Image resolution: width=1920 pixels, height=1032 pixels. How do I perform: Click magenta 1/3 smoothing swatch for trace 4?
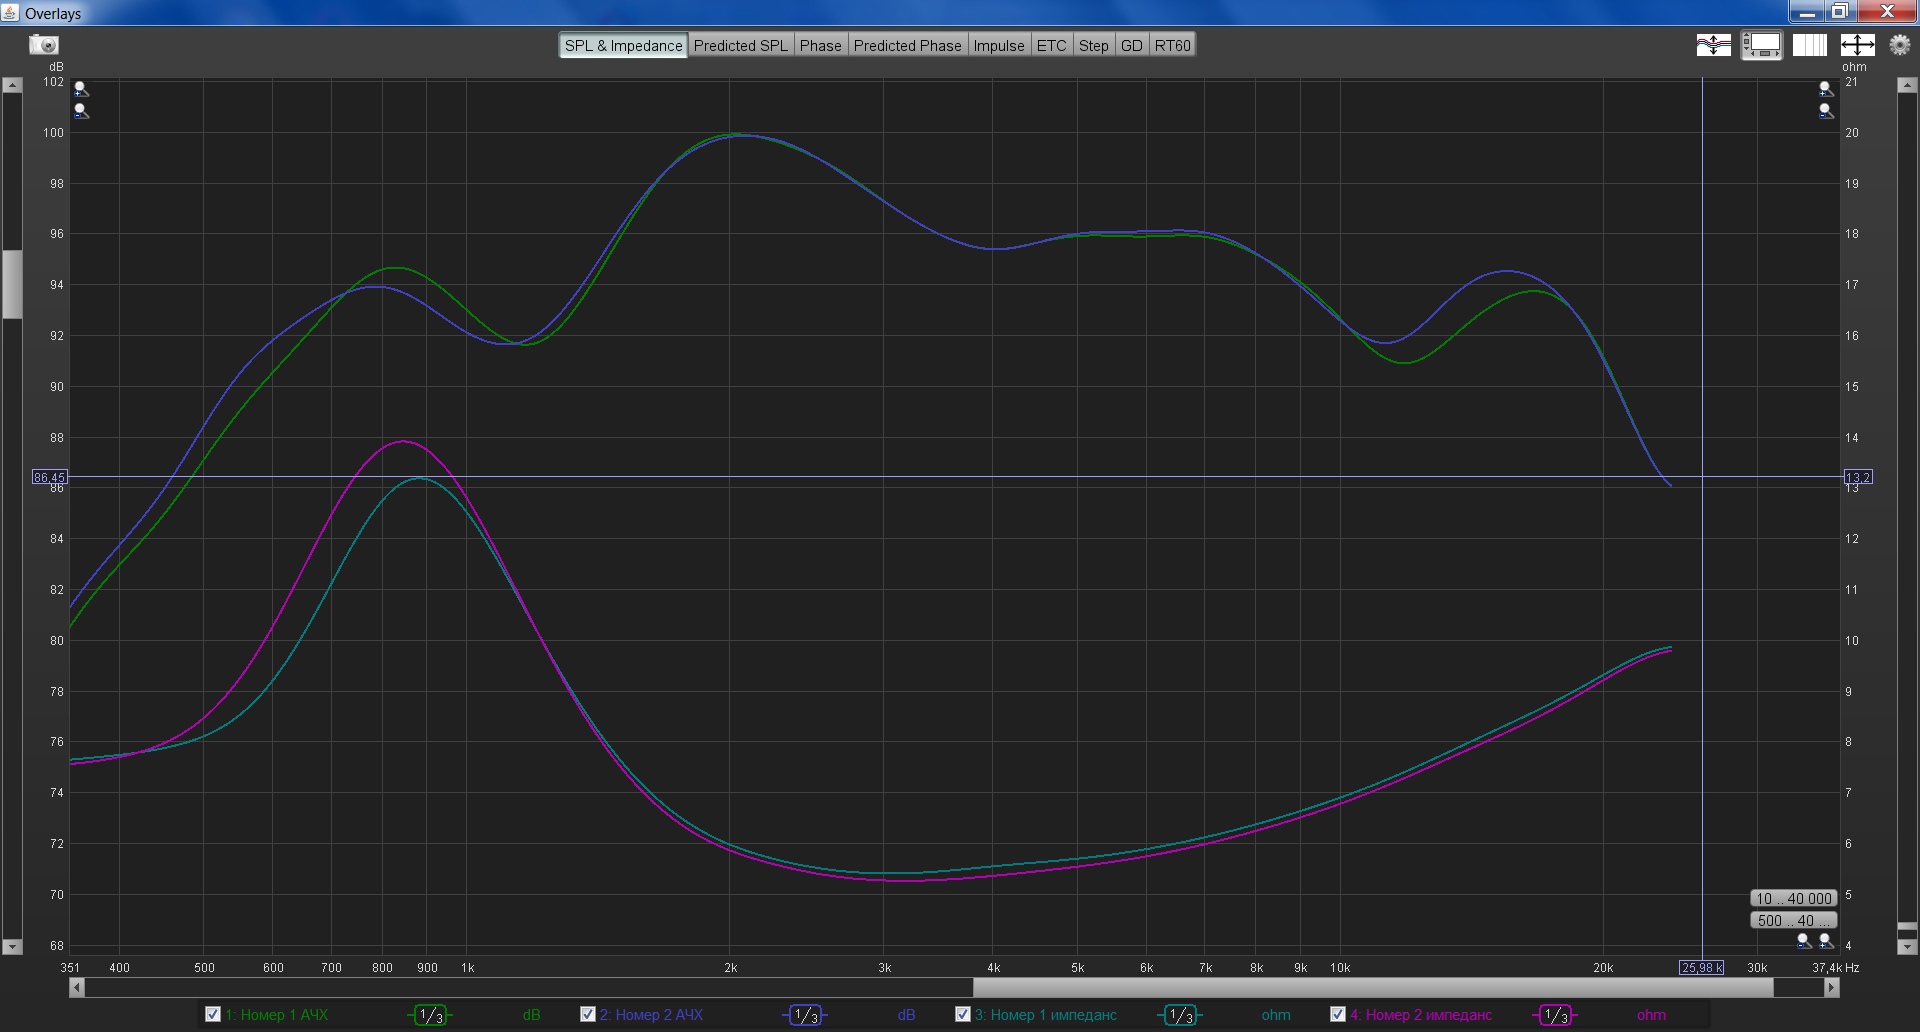click(1555, 1015)
